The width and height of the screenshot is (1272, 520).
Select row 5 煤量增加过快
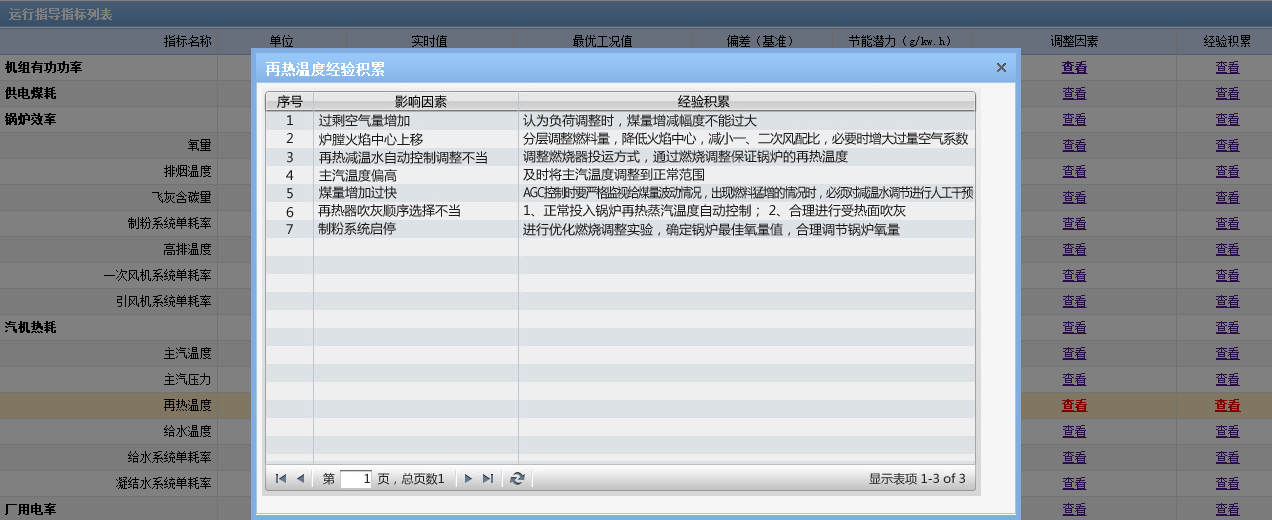[416, 193]
